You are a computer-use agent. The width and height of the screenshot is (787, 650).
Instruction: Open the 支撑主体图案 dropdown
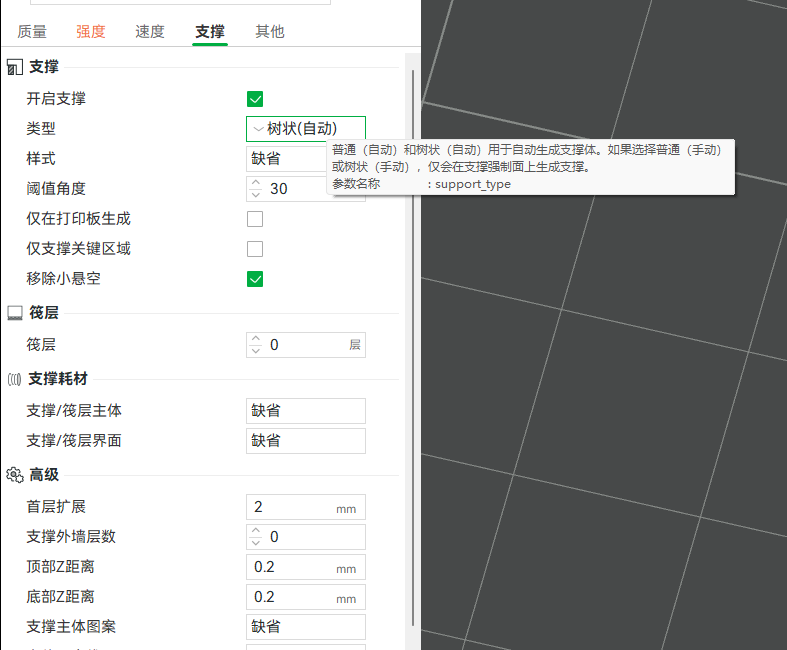(x=306, y=626)
